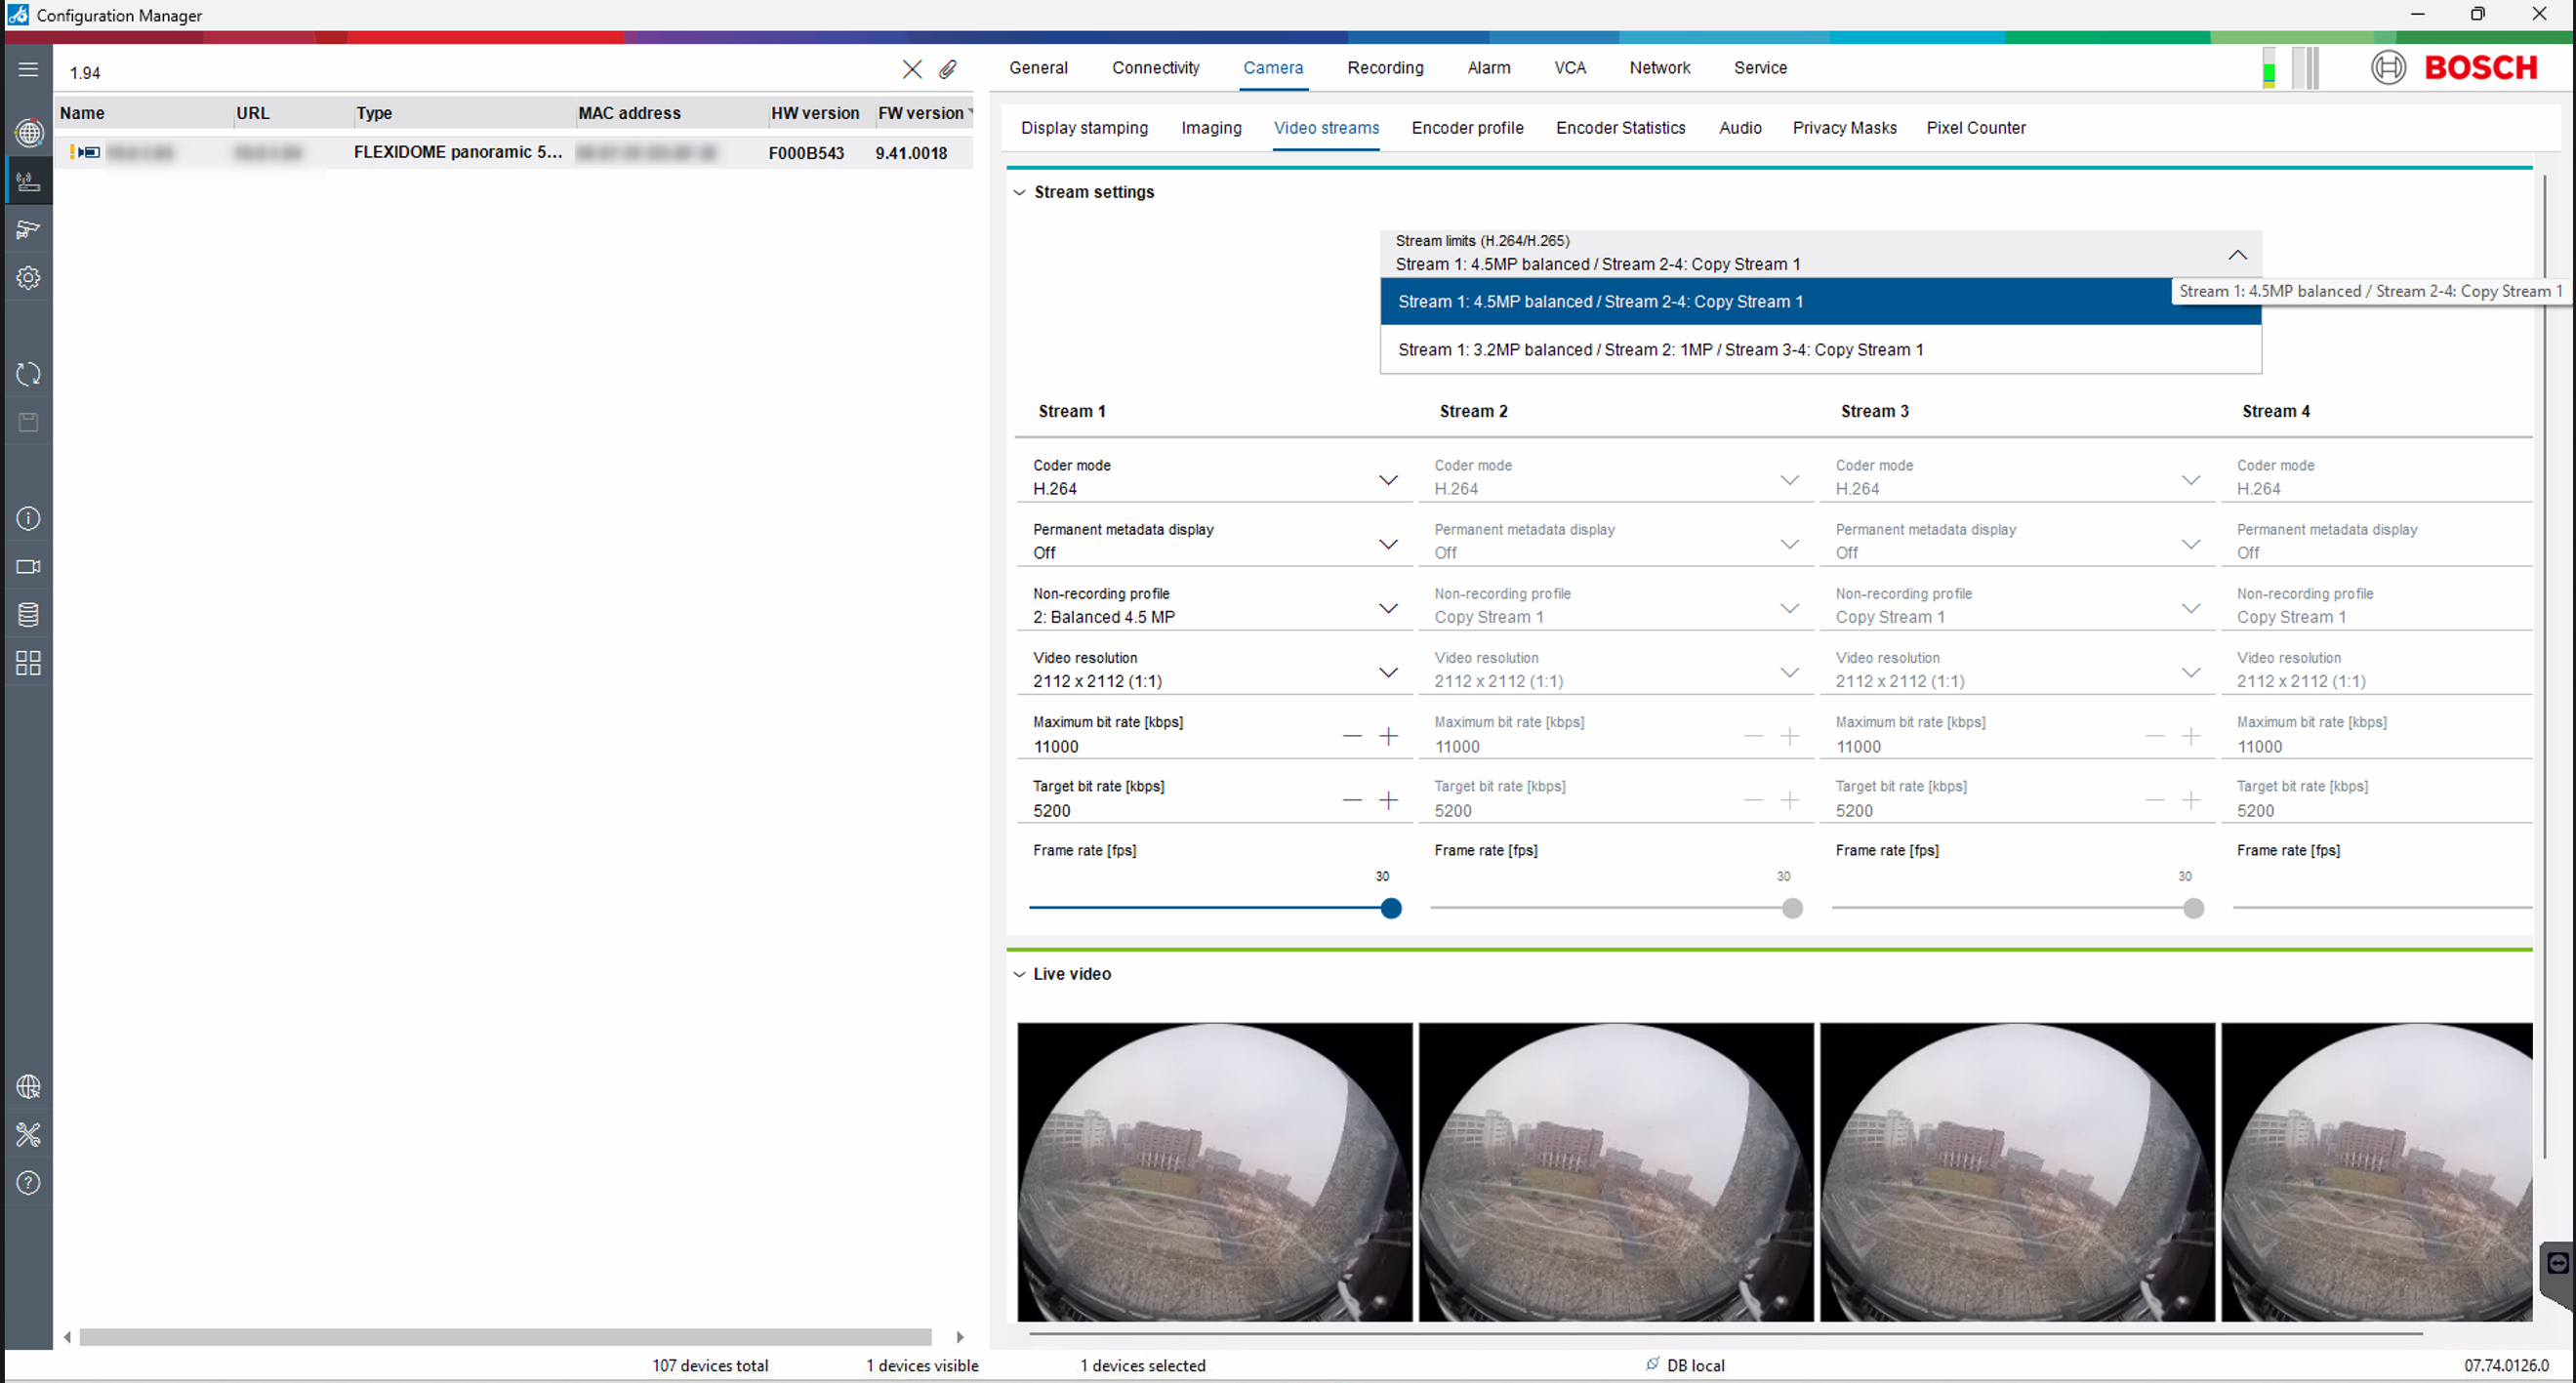Switch to the Encoder profile tab
The image size is (2576, 1383).
[1466, 128]
